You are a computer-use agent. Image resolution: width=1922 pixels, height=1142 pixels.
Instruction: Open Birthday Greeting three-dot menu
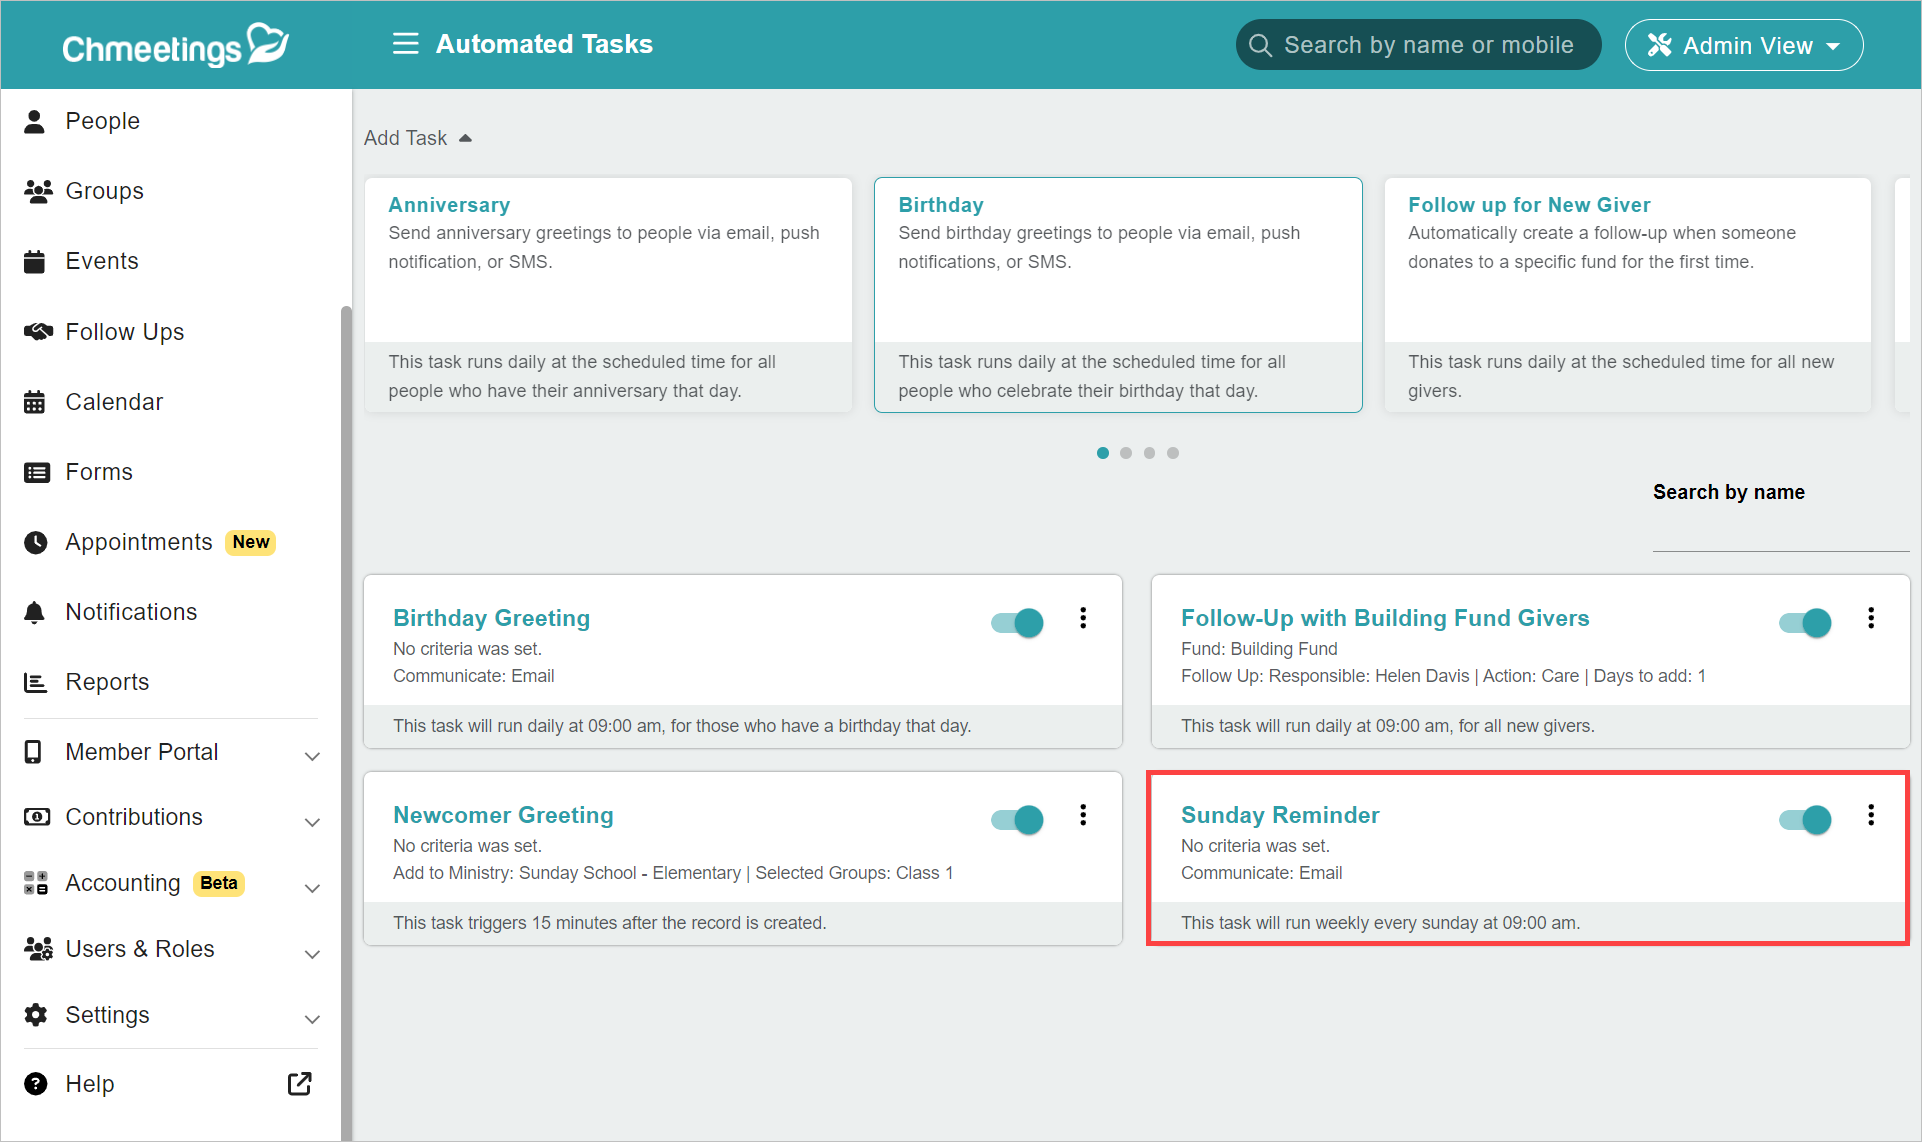pyautogui.click(x=1083, y=618)
